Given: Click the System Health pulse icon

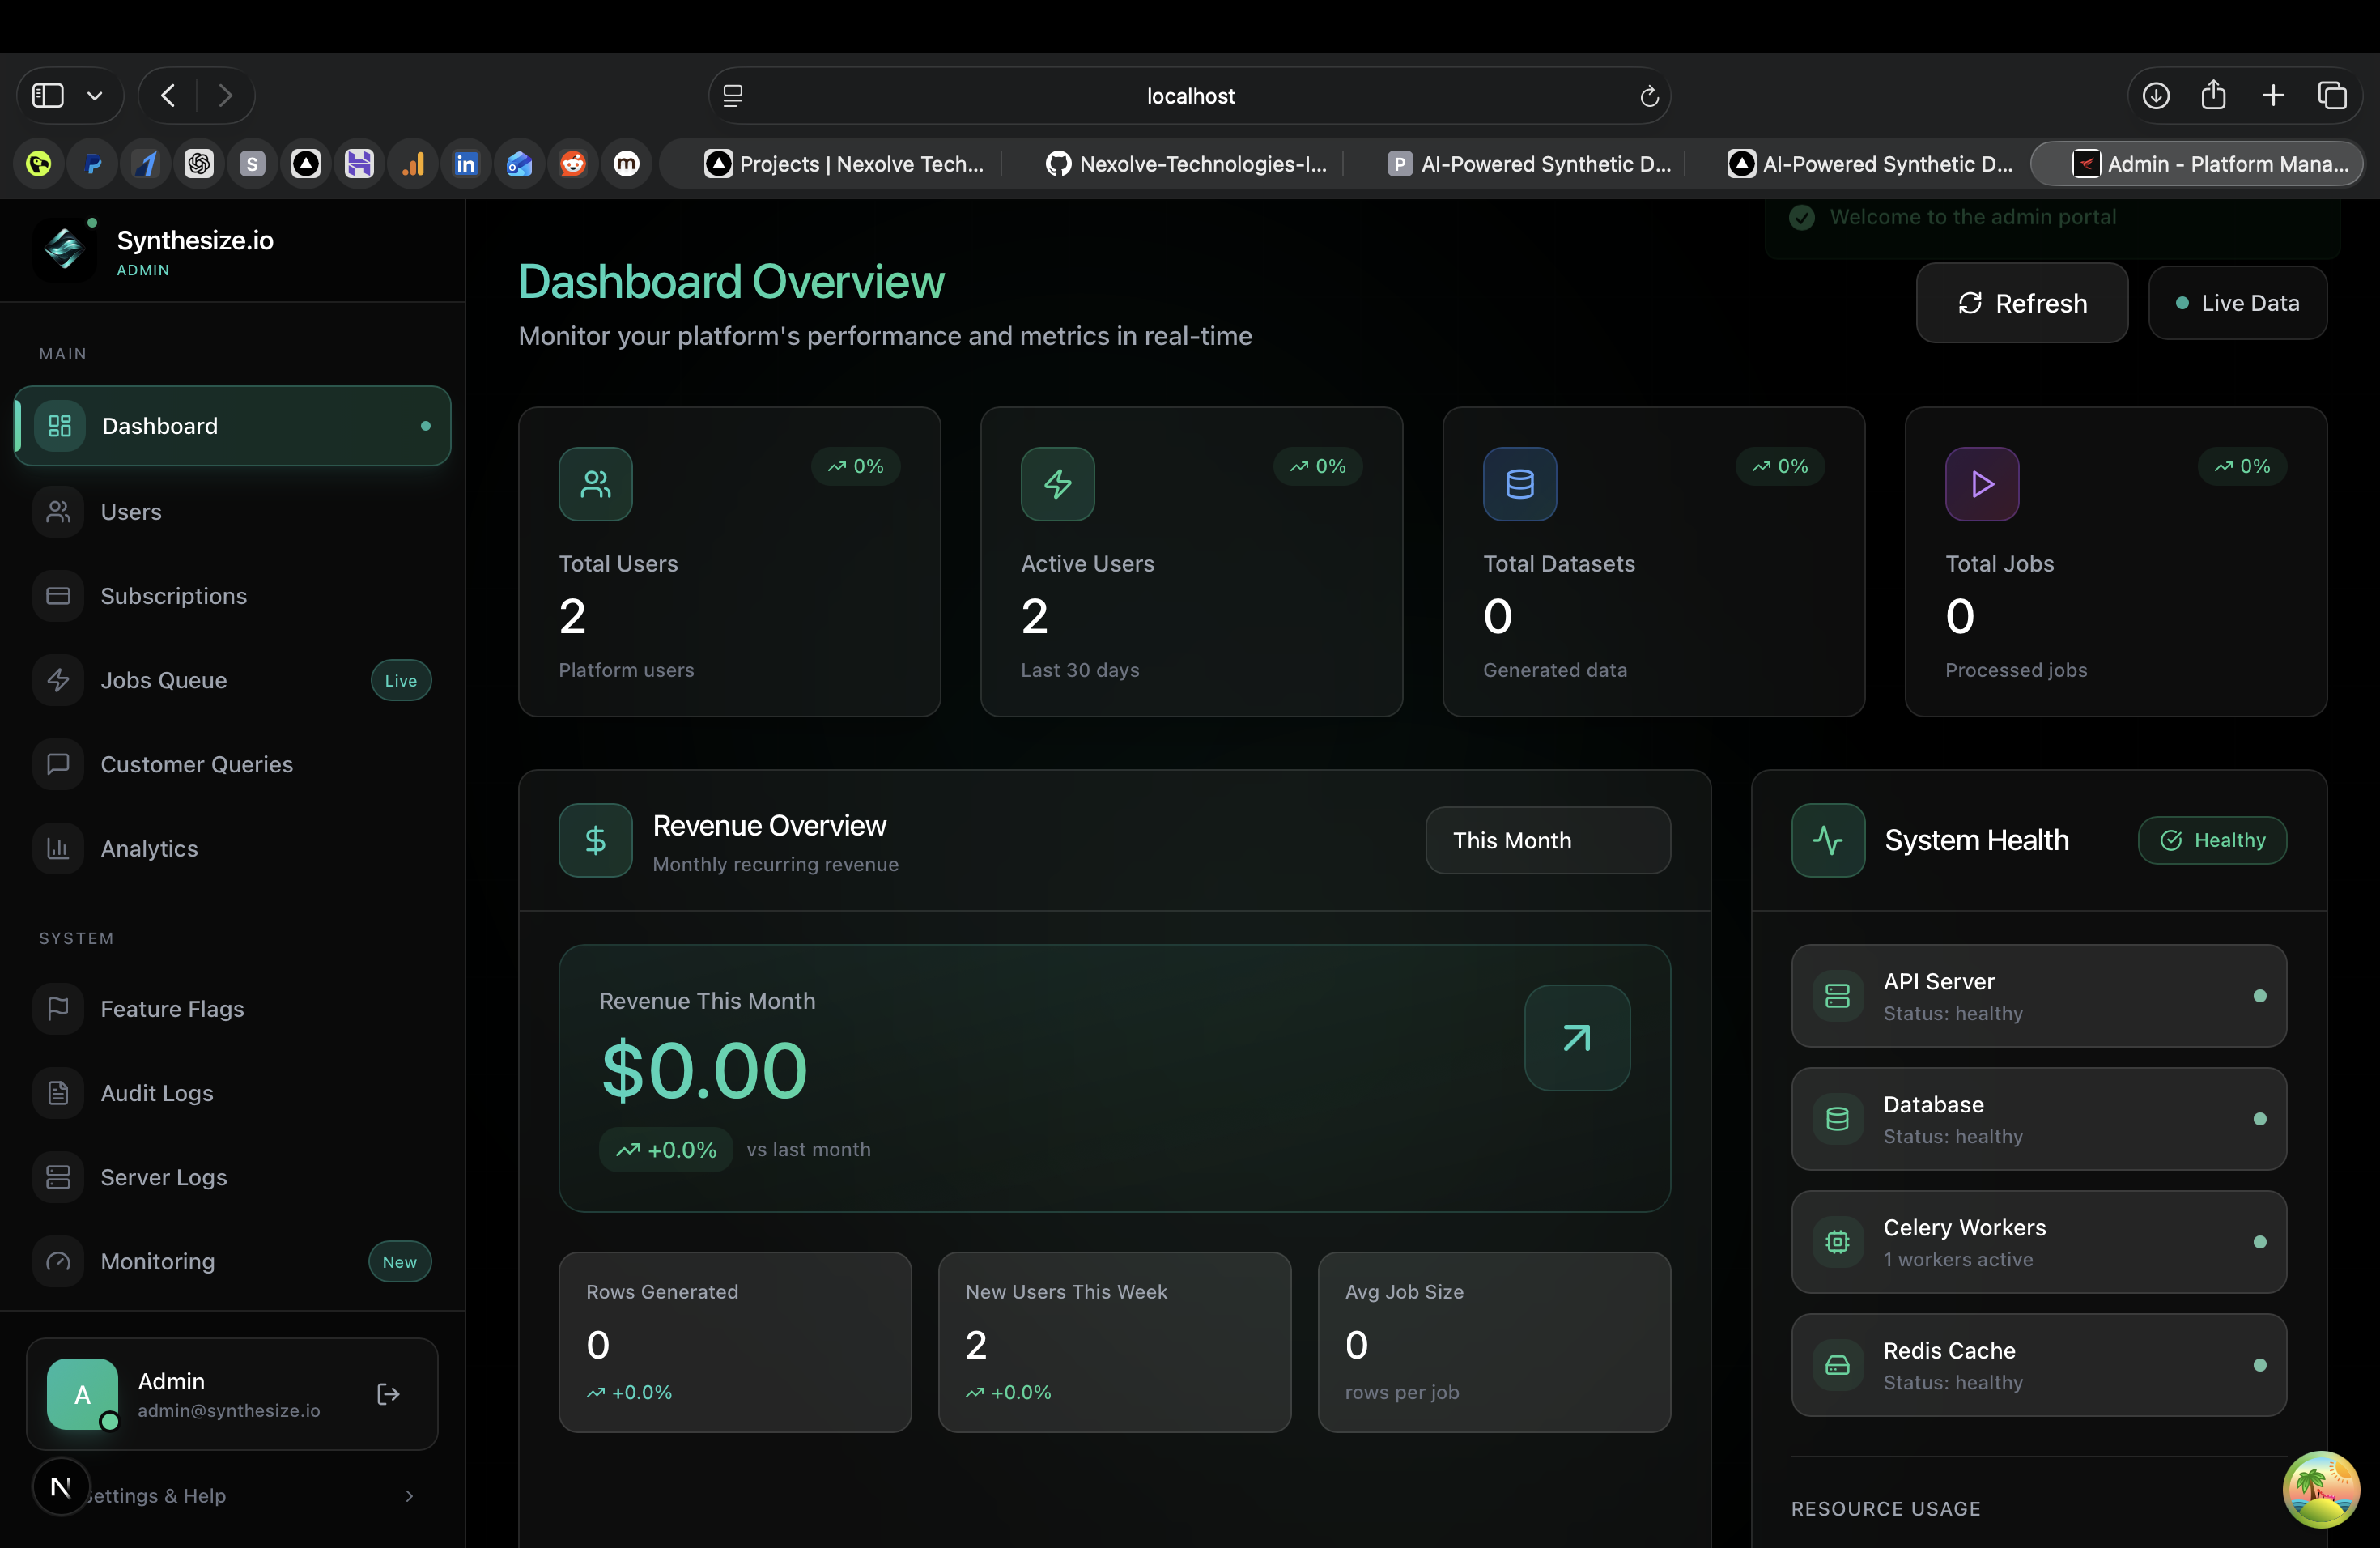Looking at the screenshot, I should [x=1827, y=840].
